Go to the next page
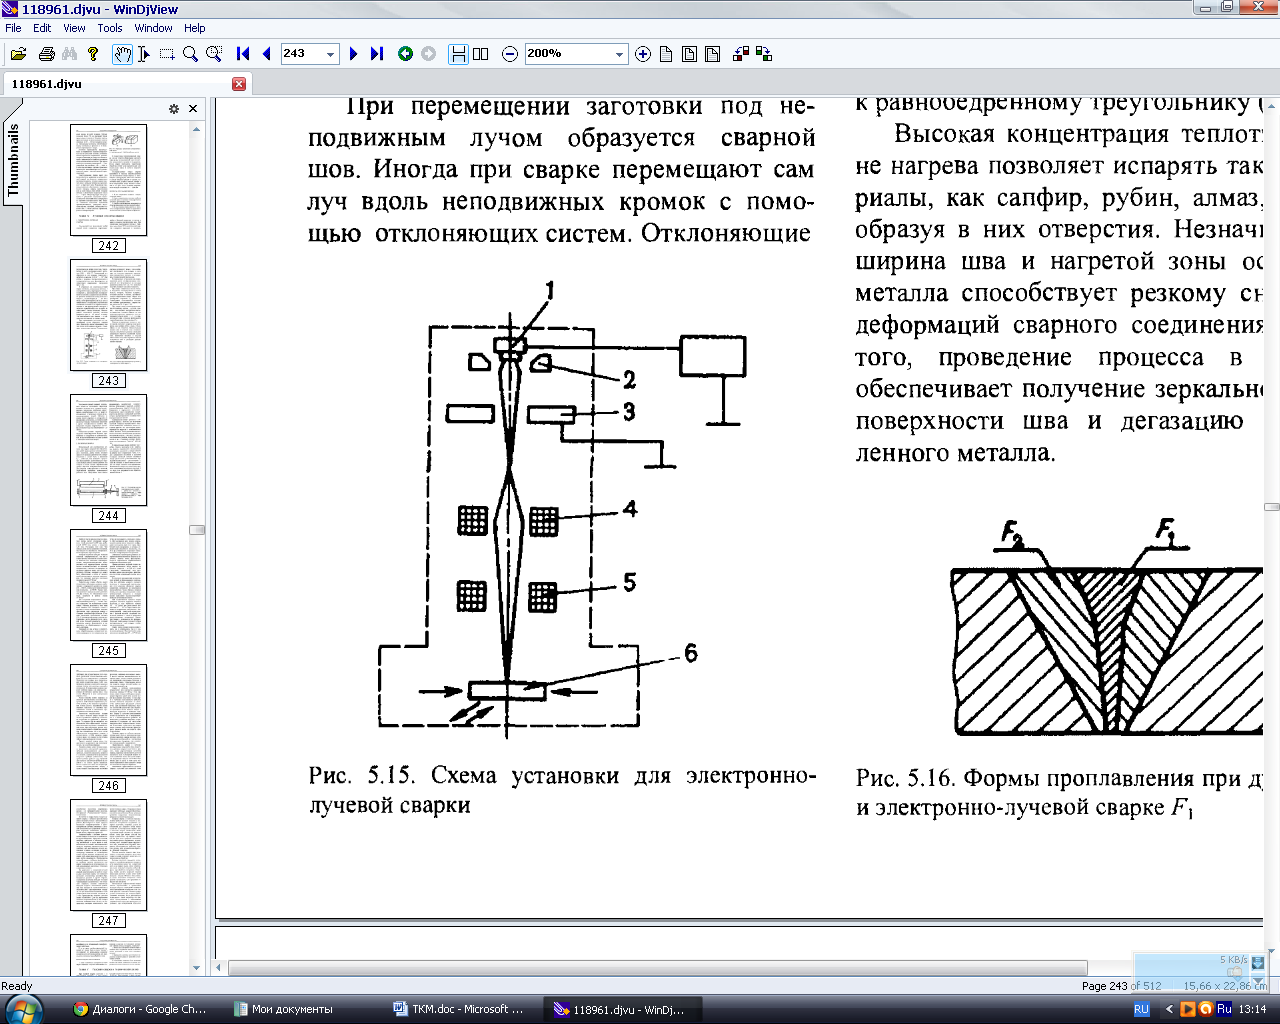This screenshot has height=1024, width=1280. pyautogui.click(x=353, y=54)
